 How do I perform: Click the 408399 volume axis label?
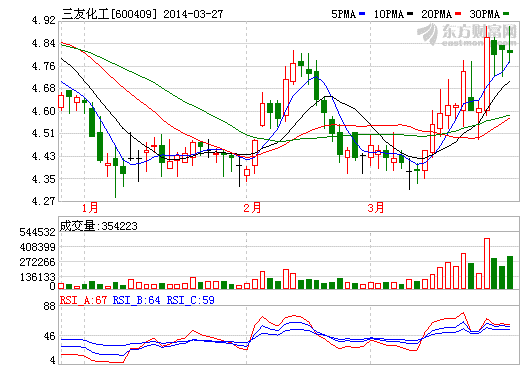(x=37, y=247)
